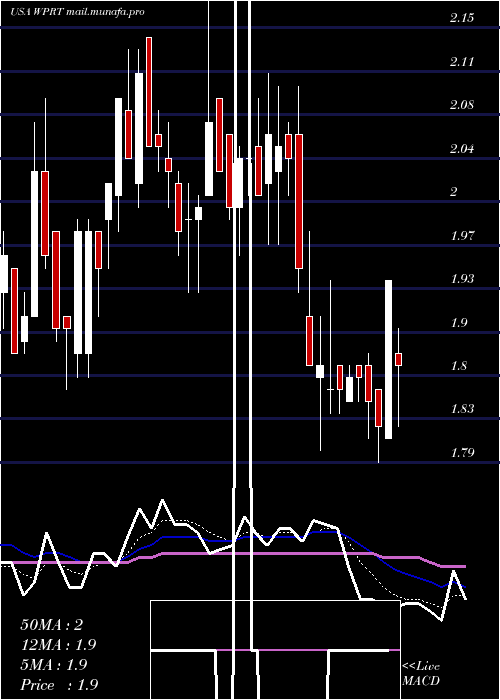Image resolution: width=500 pixels, height=700 pixels.
Task: Click the tallest white candle reaching 1.93
Action: click(x=389, y=359)
